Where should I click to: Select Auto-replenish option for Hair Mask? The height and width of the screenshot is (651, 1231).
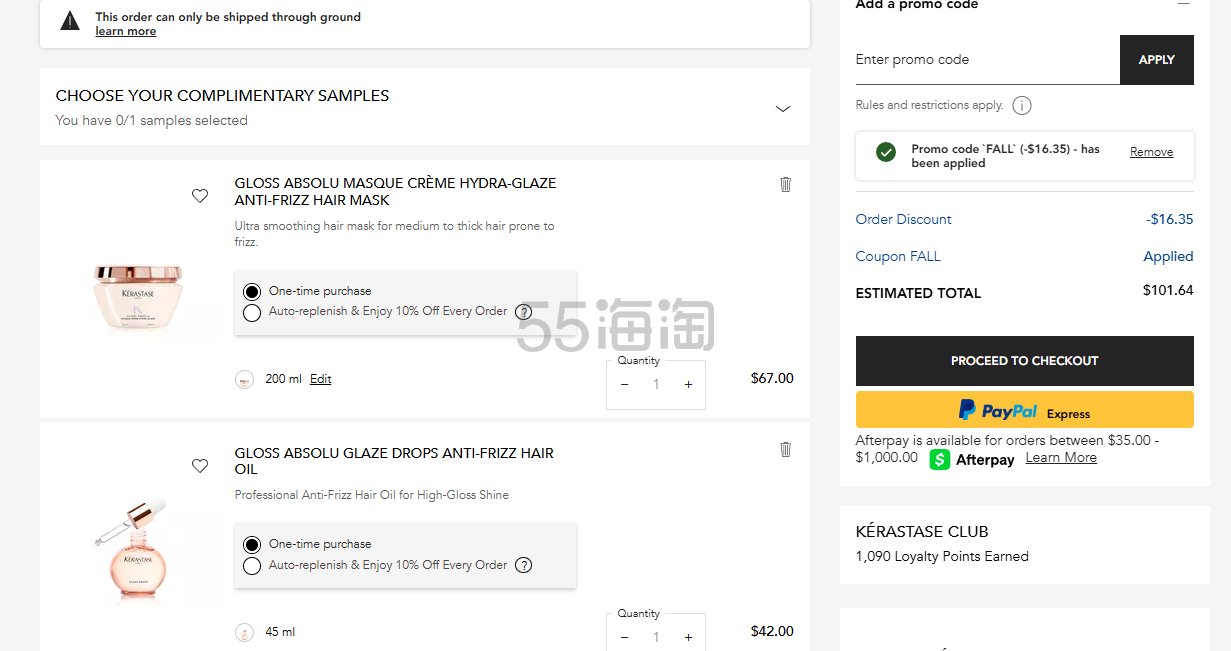tap(252, 313)
